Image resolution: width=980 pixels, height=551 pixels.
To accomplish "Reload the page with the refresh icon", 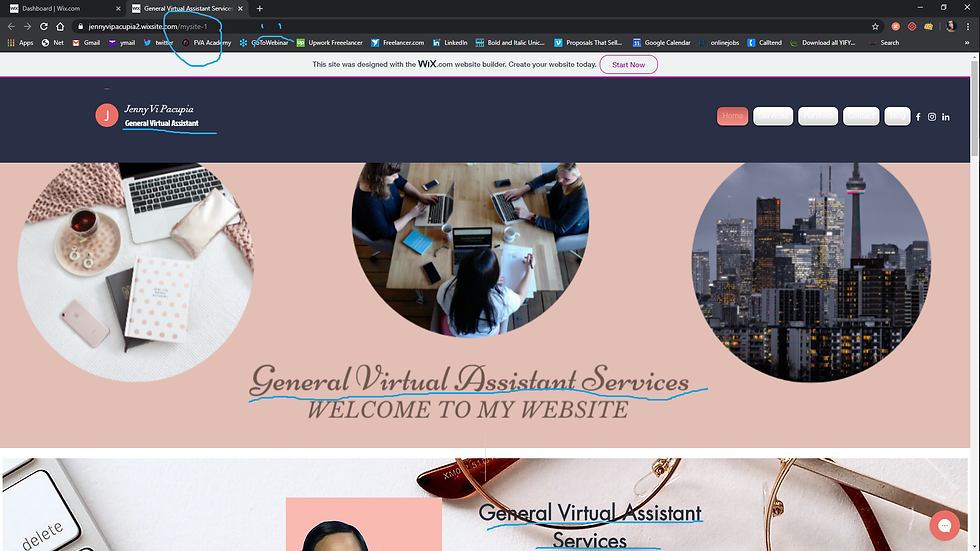I will [44, 26].
